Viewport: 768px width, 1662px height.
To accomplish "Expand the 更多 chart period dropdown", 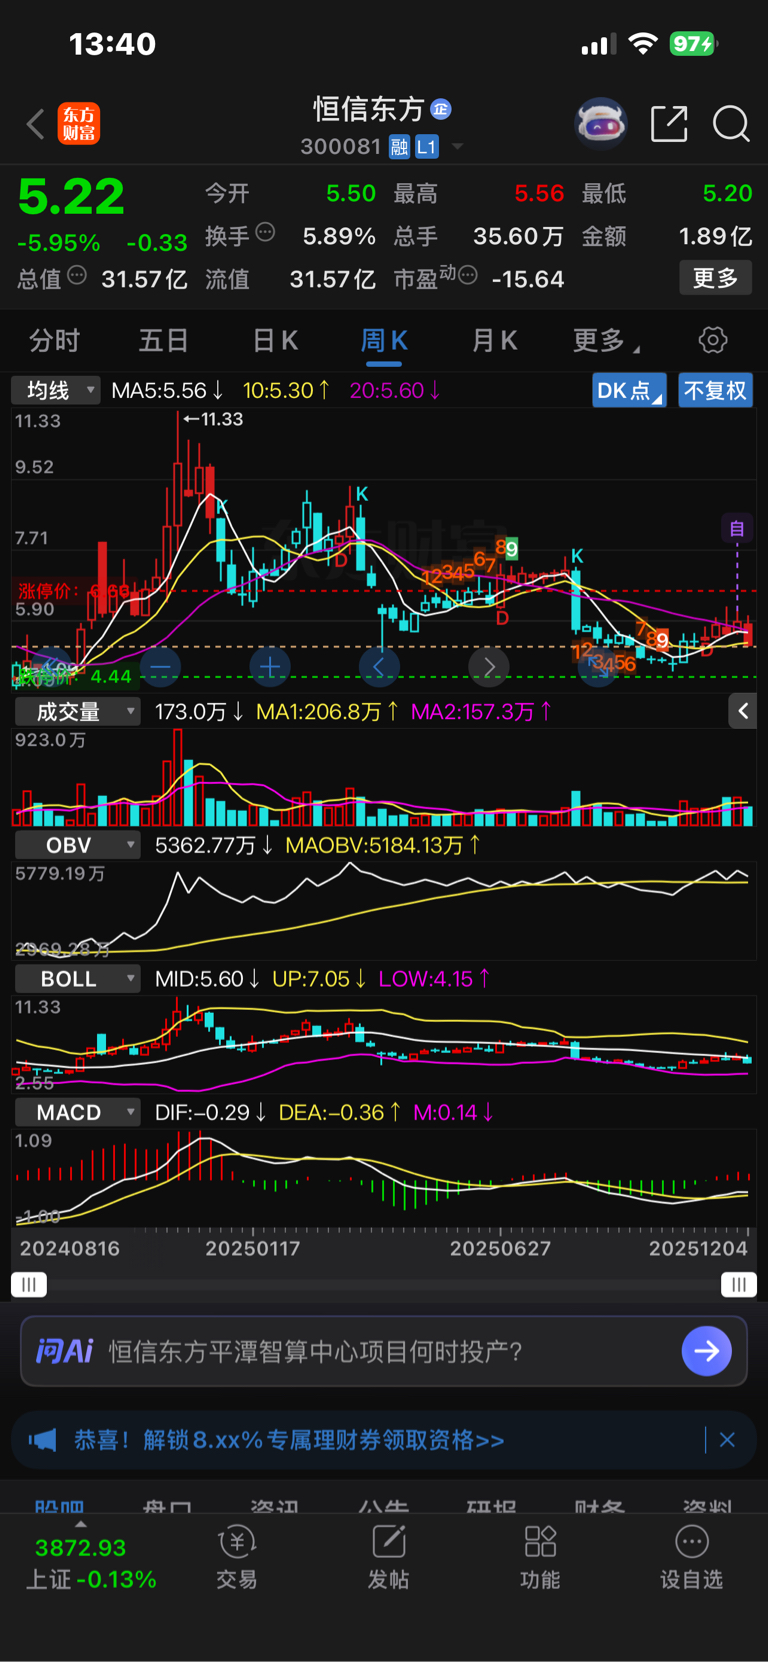I will coord(606,341).
